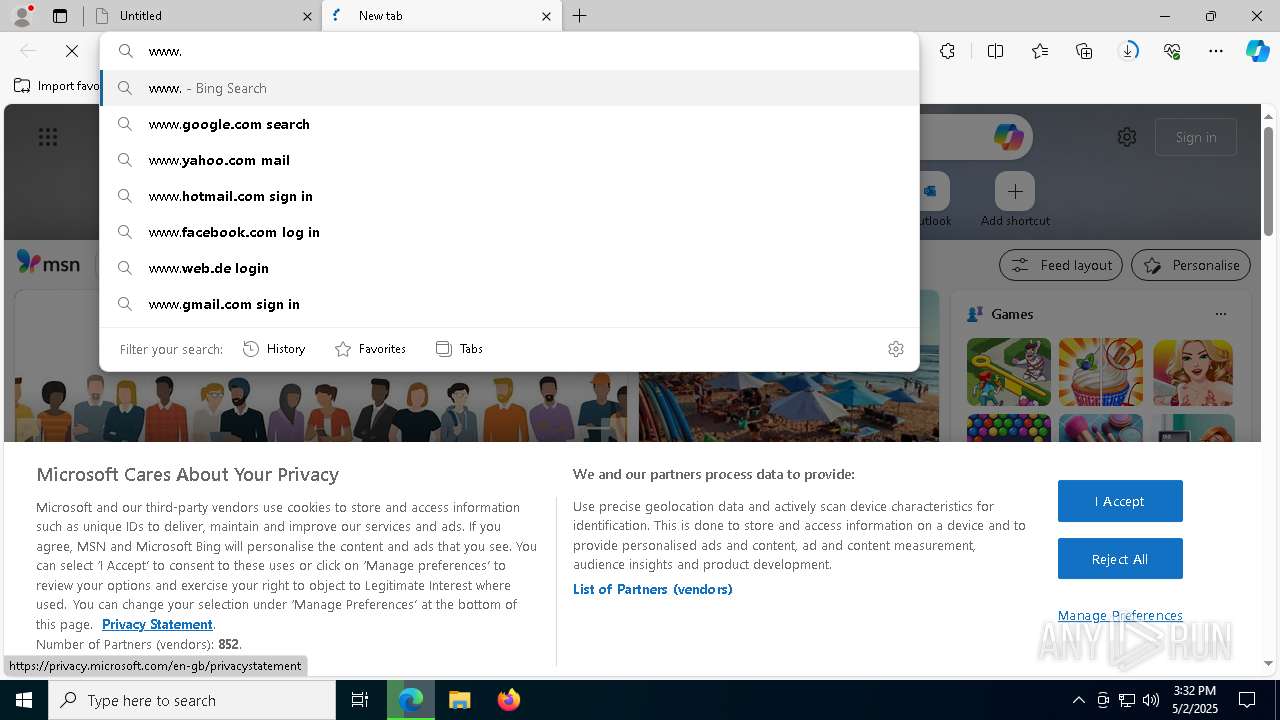Open the clock and date flyout

[1194, 700]
